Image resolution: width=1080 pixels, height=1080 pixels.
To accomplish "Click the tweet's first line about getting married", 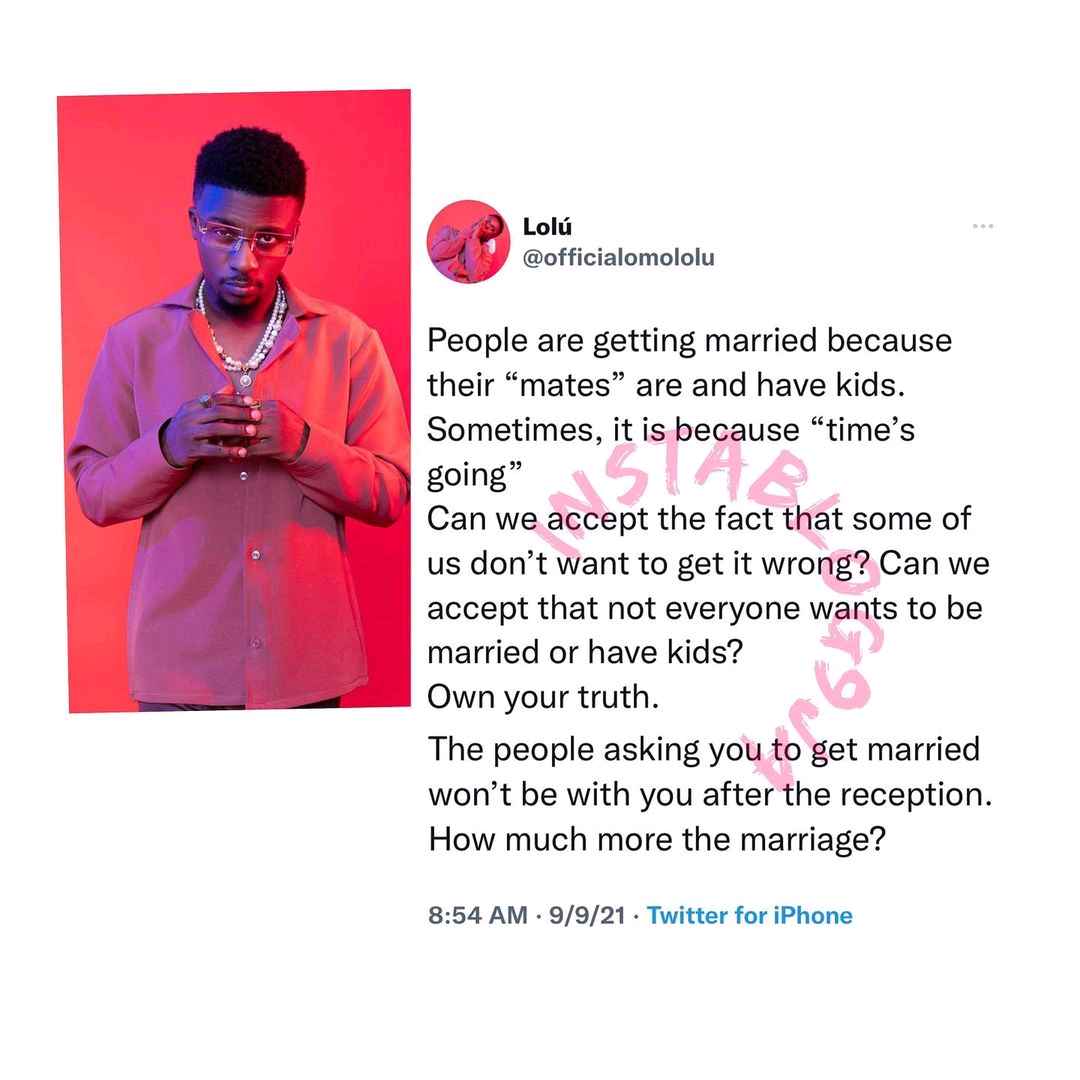I will [689, 340].
